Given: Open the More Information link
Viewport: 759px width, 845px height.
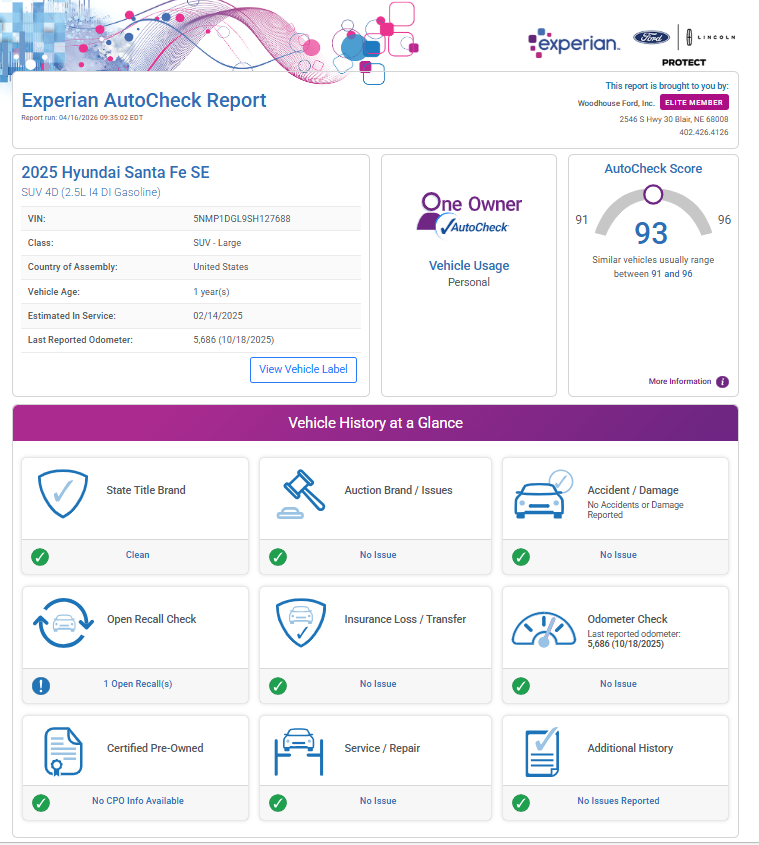Looking at the screenshot, I should click(x=680, y=381).
